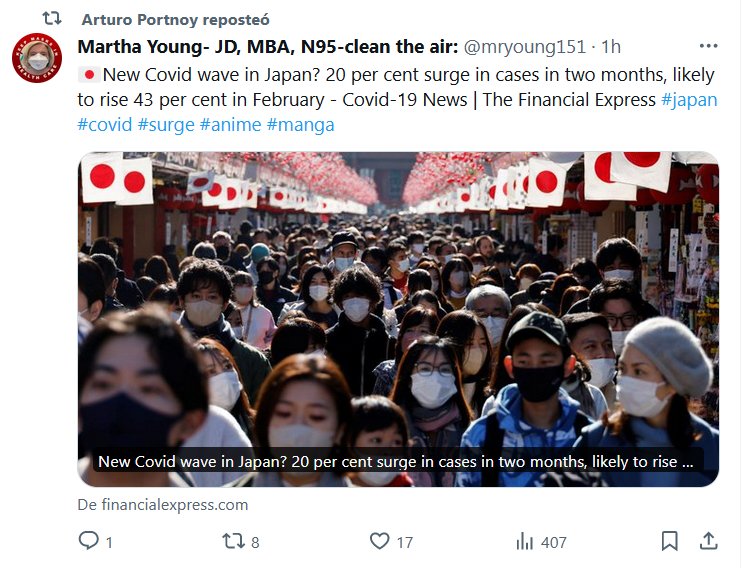Follow the #surge hashtag link

165,124
